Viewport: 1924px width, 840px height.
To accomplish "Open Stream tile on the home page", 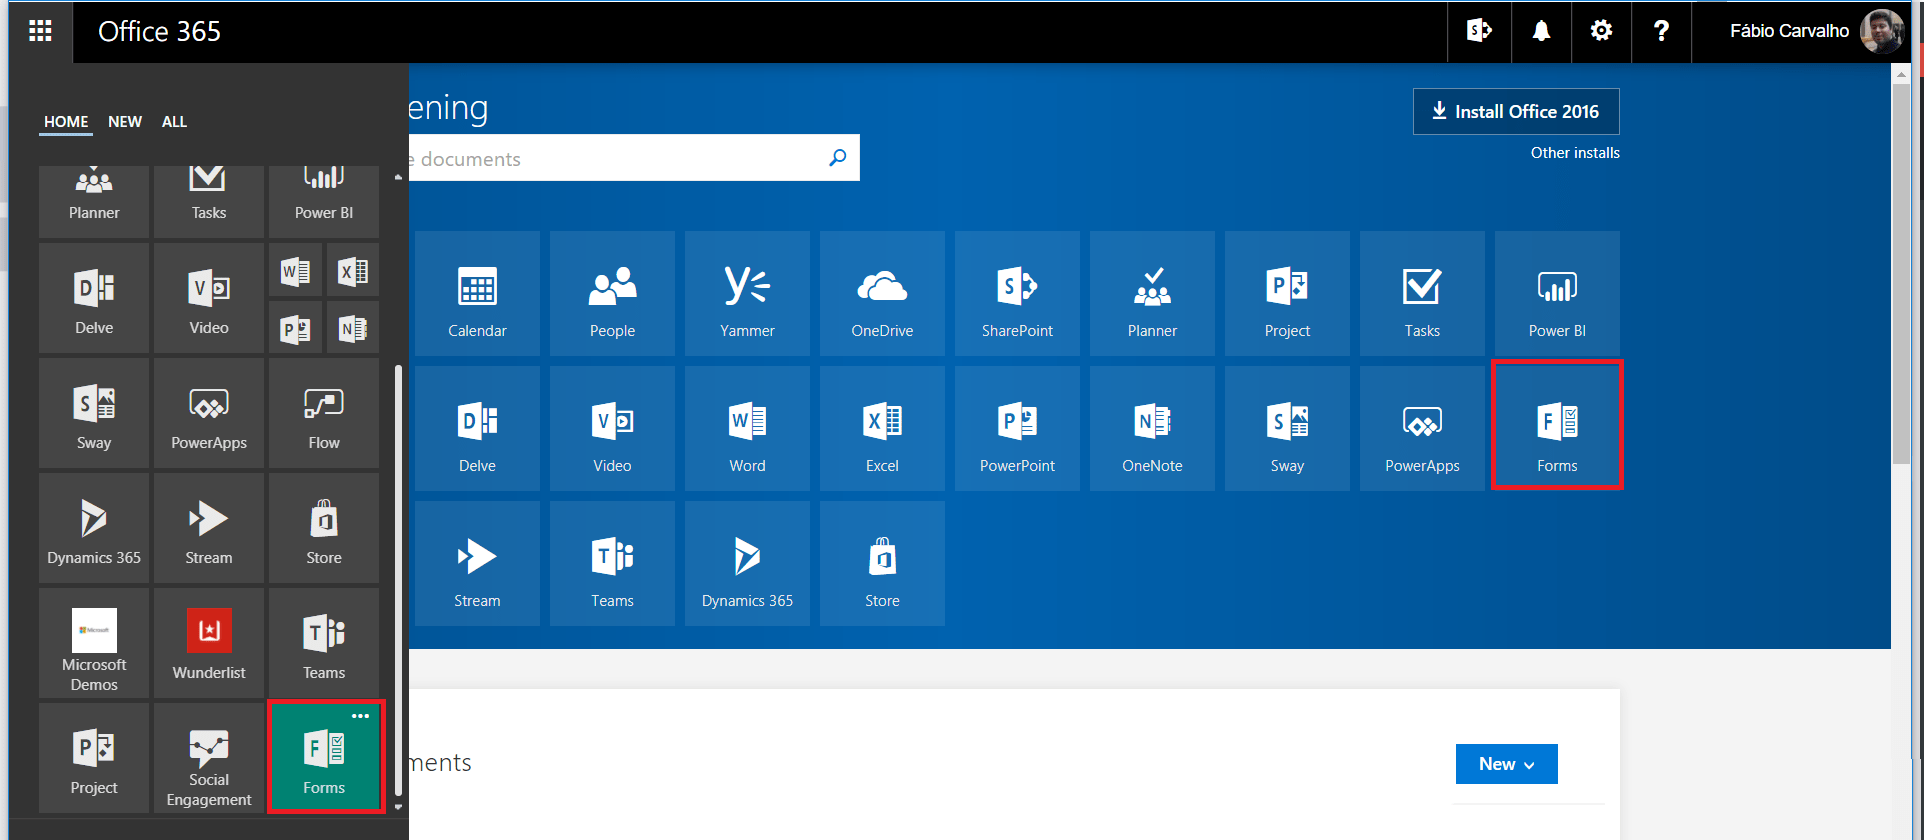I will point(477,563).
